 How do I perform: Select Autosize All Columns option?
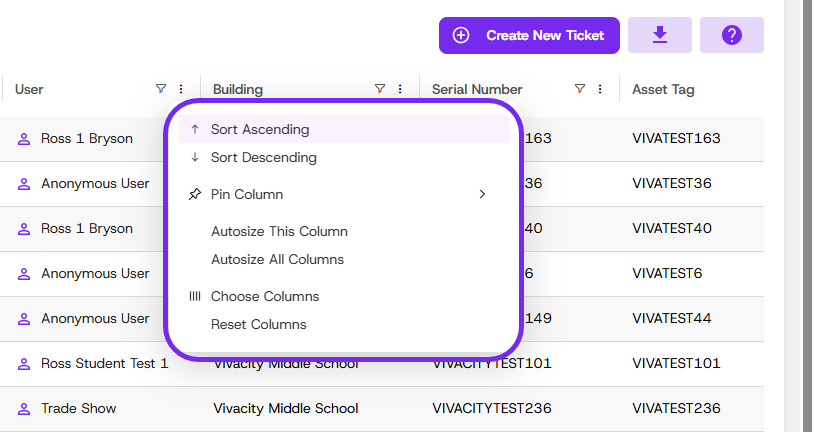click(x=277, y=259)
